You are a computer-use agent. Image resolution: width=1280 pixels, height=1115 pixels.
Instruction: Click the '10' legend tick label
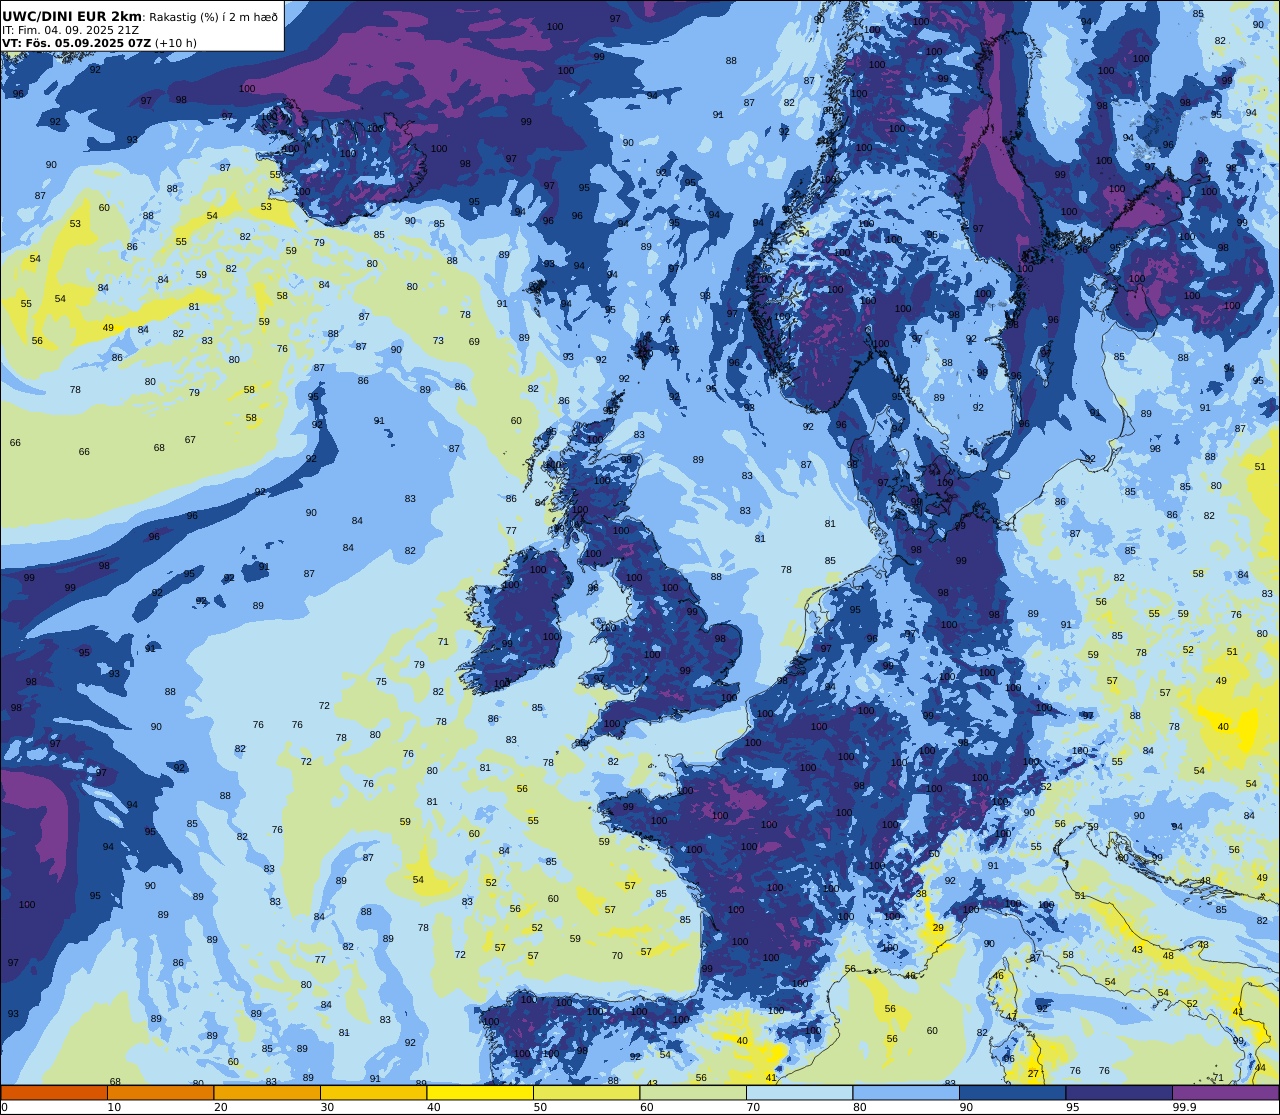[x=114, y=1107]
